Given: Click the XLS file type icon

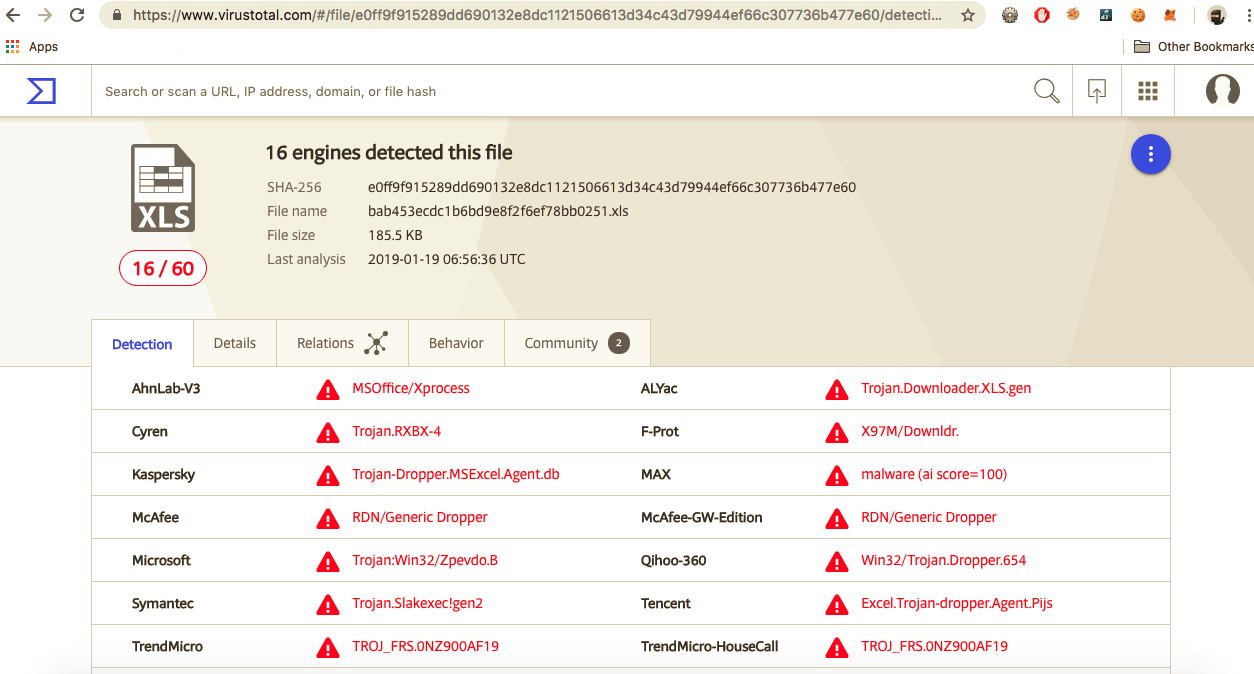Looking at the screenshot, I should tap(163, 188).
